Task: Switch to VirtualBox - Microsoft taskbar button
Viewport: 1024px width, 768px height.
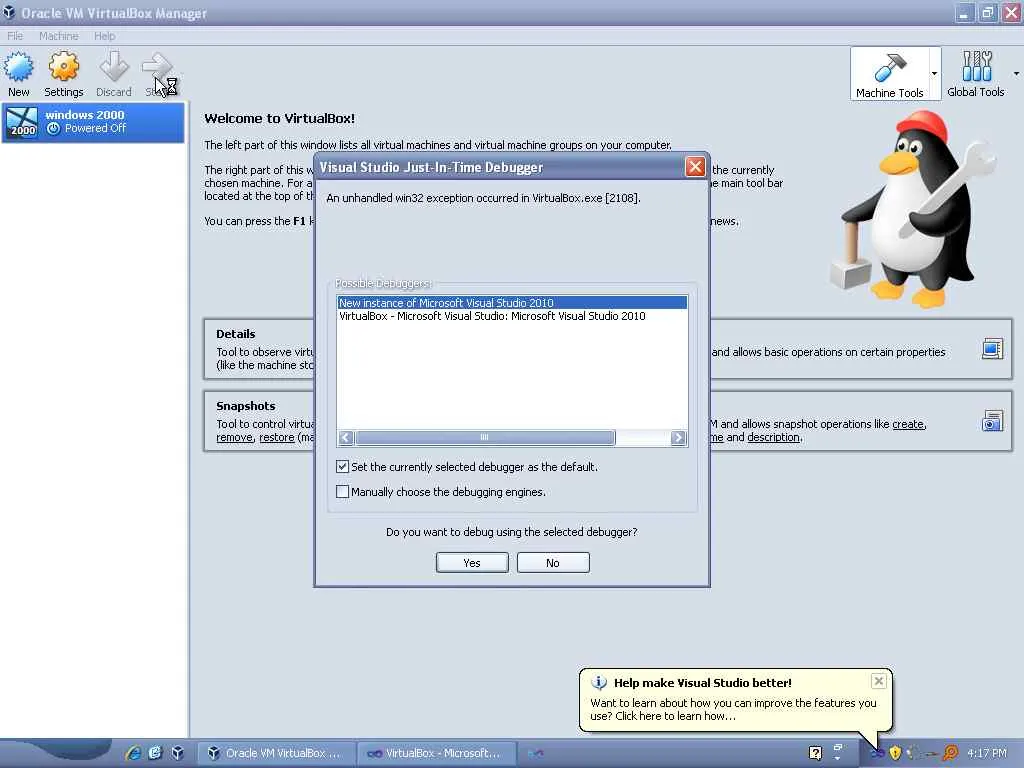Action: 437,753
